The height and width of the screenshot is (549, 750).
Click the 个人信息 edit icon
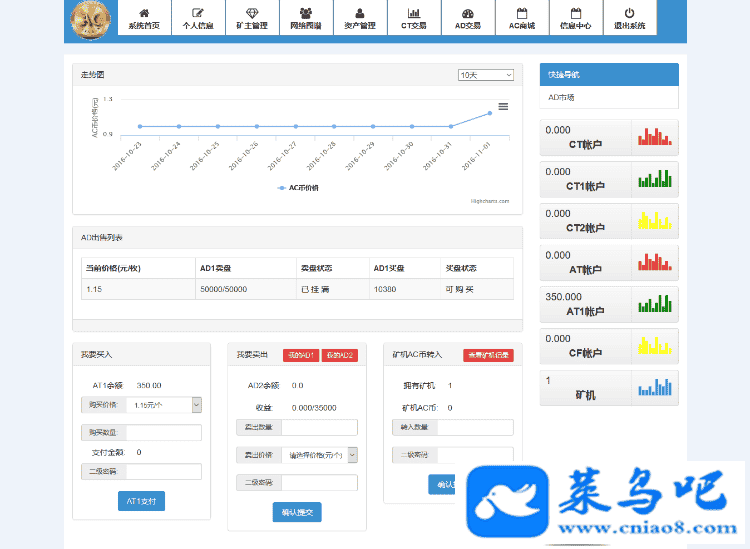(198, 13)
